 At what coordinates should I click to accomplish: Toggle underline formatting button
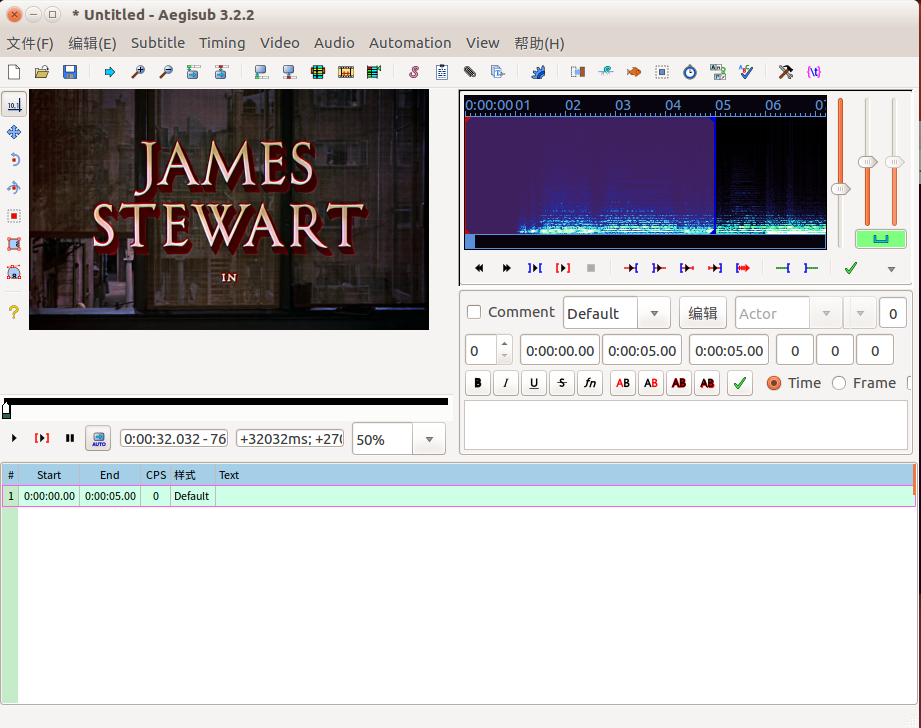(534, 383)
